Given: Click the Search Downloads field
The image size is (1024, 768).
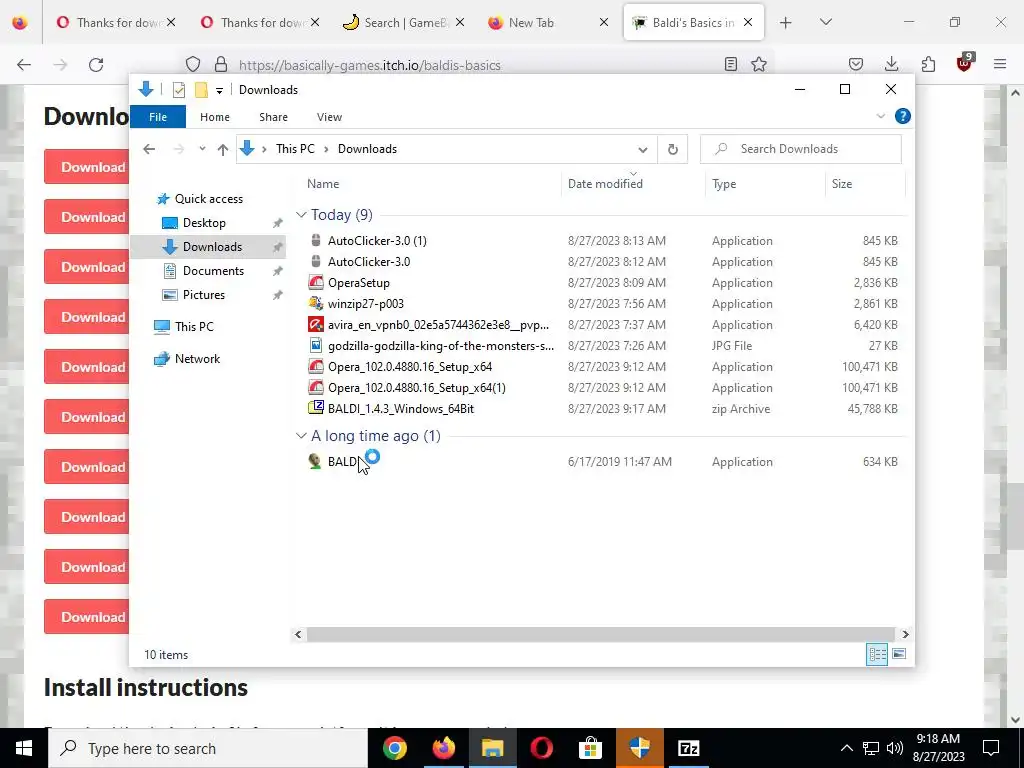Looking at the screenshot, I should pyautogui.click(x=801, y=149).
